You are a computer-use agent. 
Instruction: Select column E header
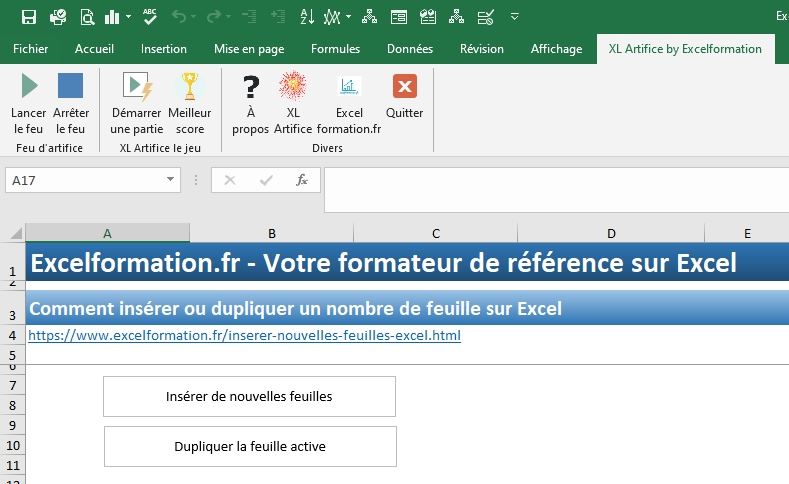coord(747,233)
